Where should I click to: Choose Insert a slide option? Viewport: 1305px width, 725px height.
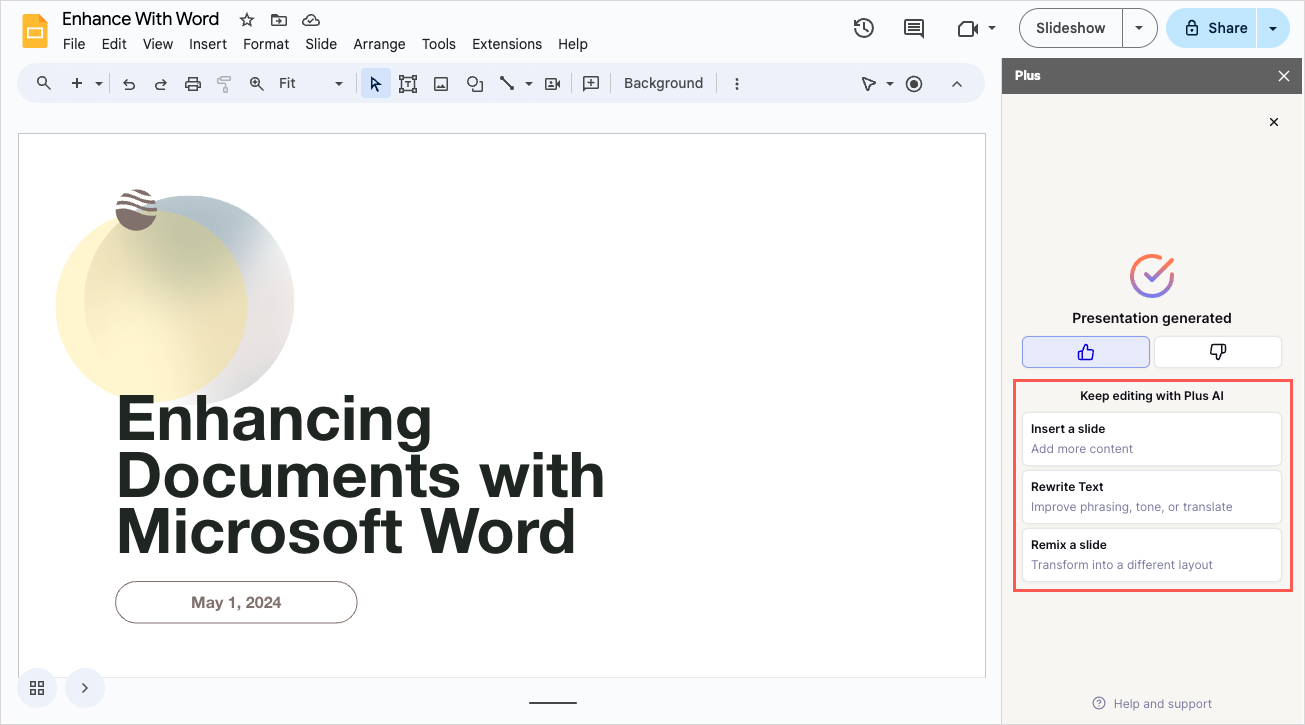click(x=1151, y=439)
